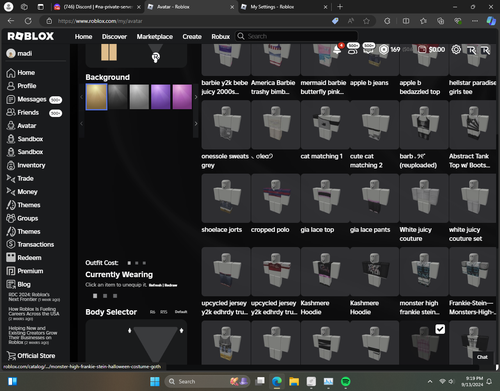
Task: Show next backgrounds with right chevron
Action: (x=196, y=97)
